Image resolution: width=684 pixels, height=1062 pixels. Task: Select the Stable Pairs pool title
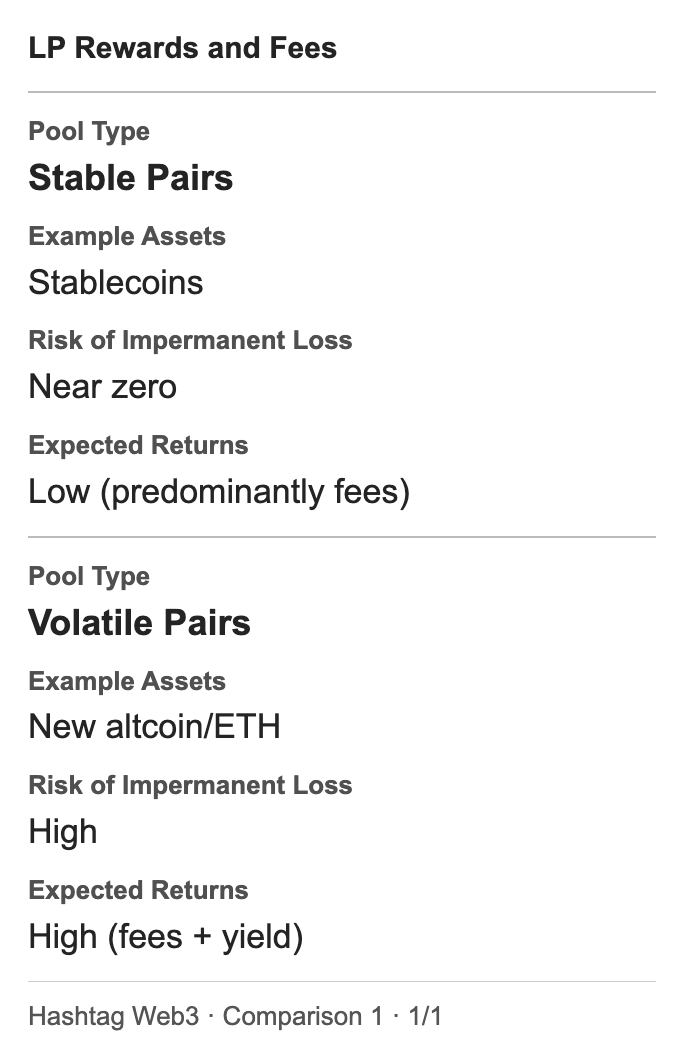point(131,178)
